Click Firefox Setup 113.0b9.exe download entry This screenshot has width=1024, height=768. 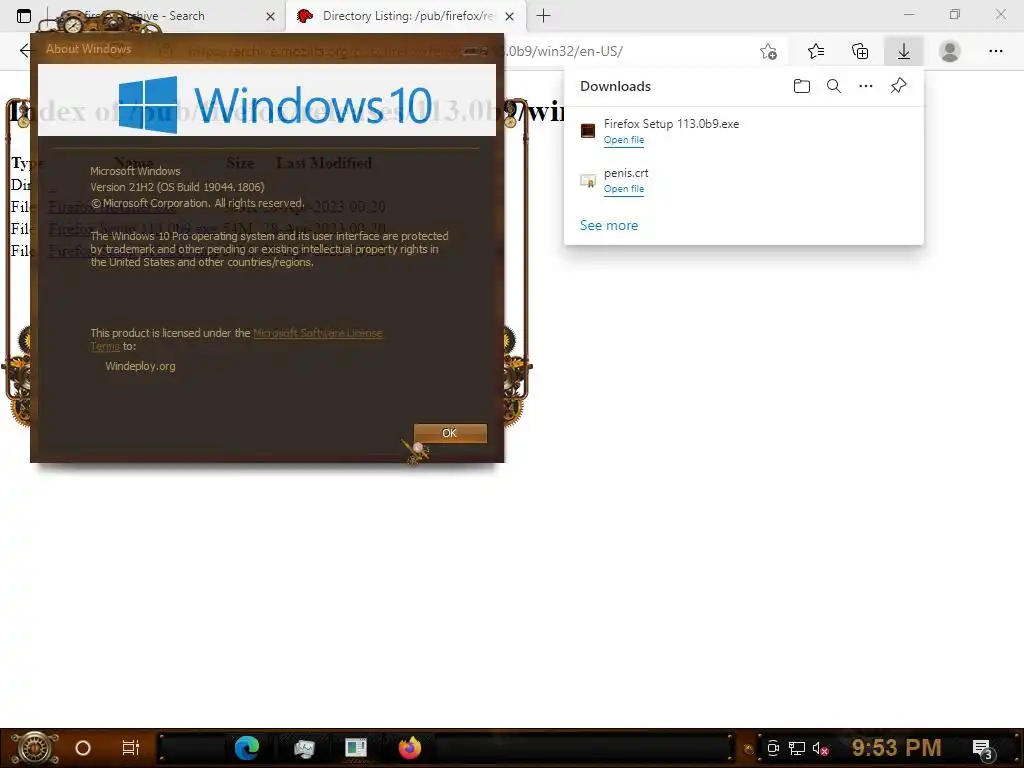coord(743,131)
